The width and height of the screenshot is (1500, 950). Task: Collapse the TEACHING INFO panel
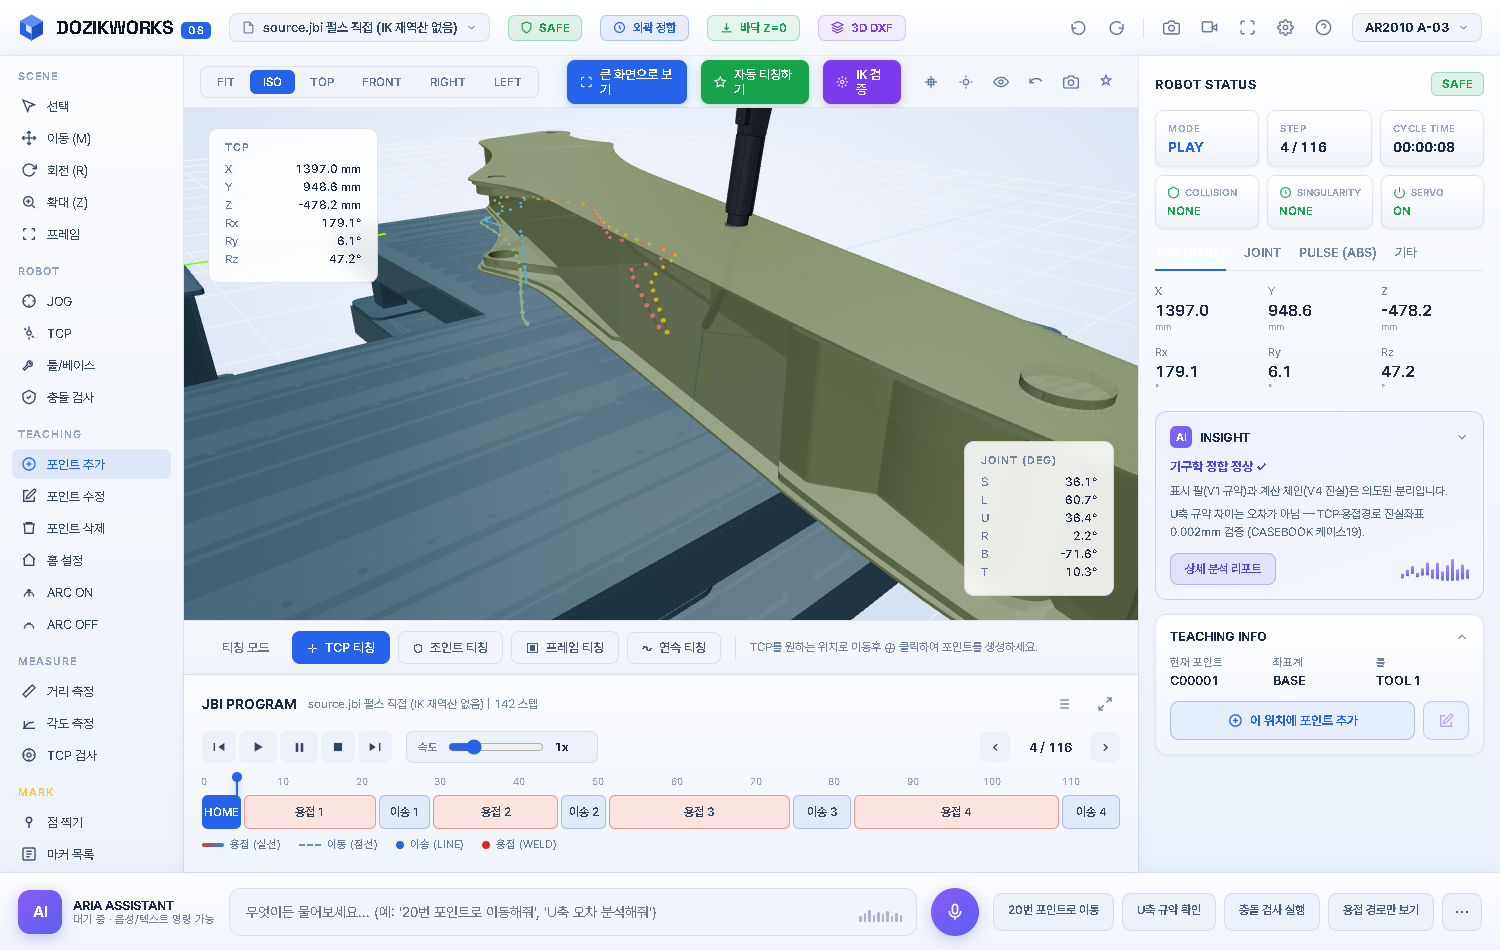[x=1462, y=637]
